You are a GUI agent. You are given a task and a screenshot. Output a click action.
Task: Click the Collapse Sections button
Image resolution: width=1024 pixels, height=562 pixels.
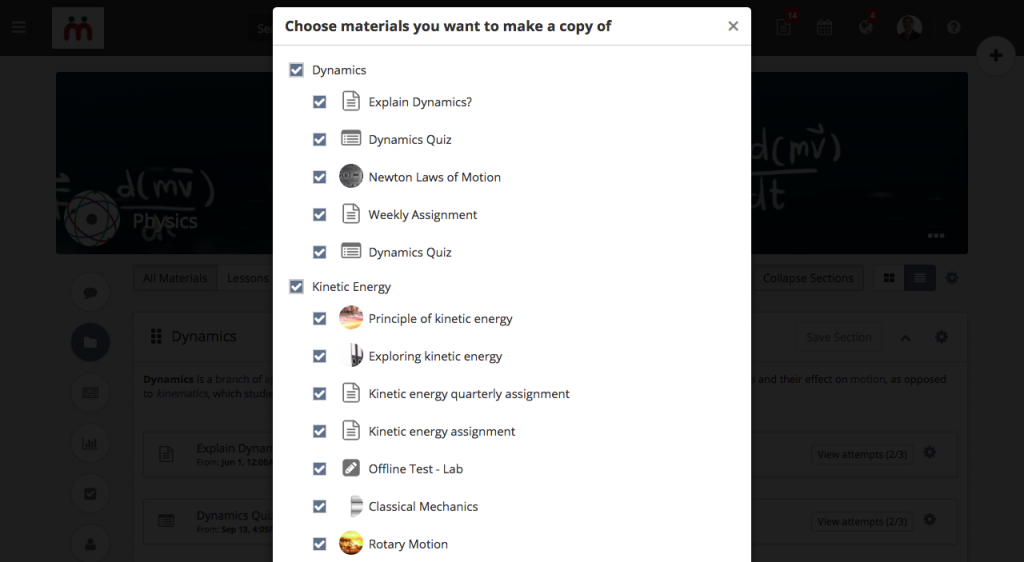808,278
